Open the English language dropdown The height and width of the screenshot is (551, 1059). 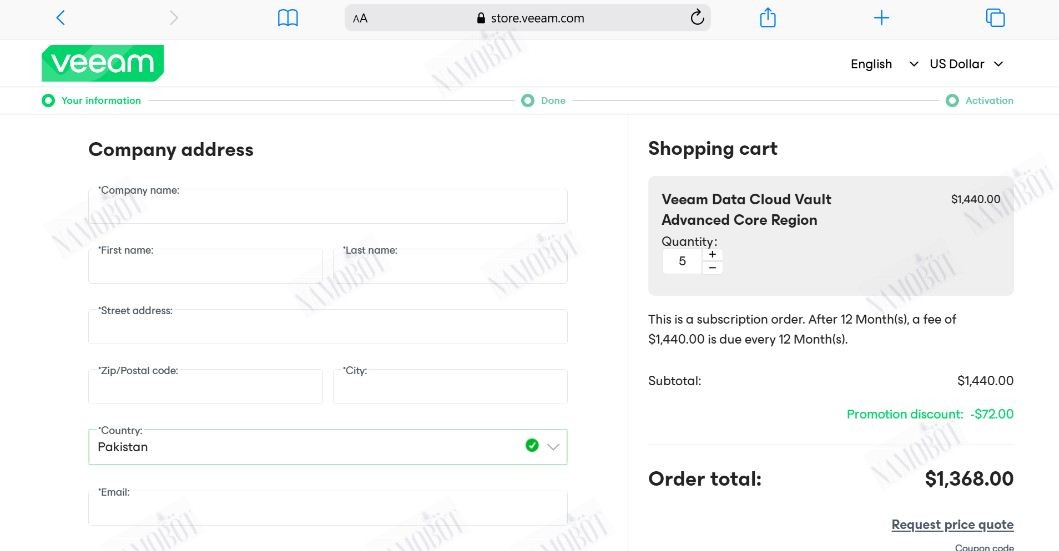click(884, 63)
